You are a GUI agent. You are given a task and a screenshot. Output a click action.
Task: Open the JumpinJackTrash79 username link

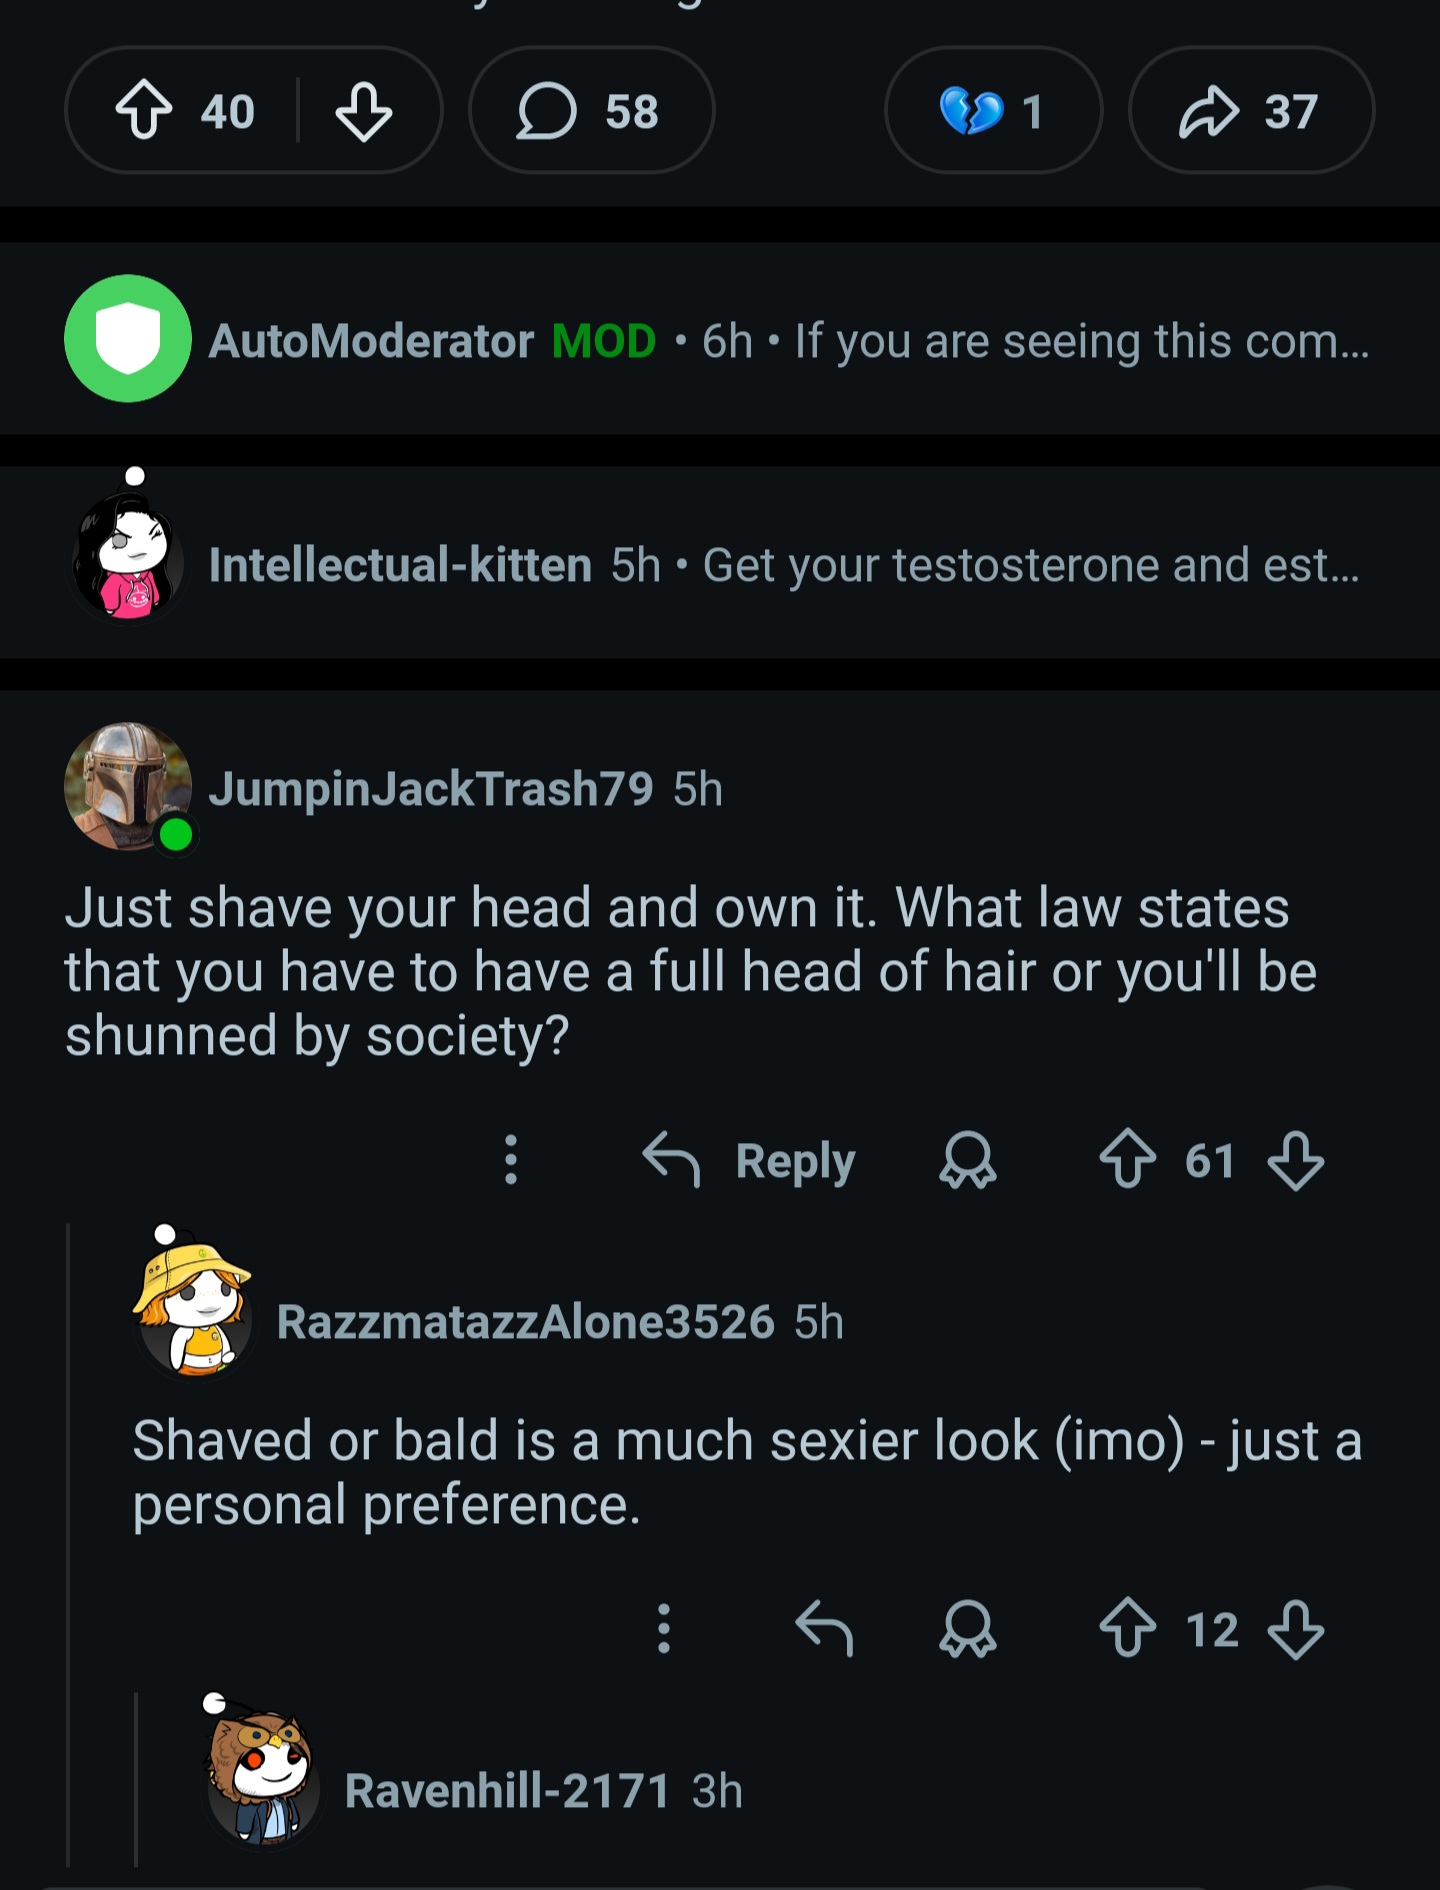(x=430, y=789)
